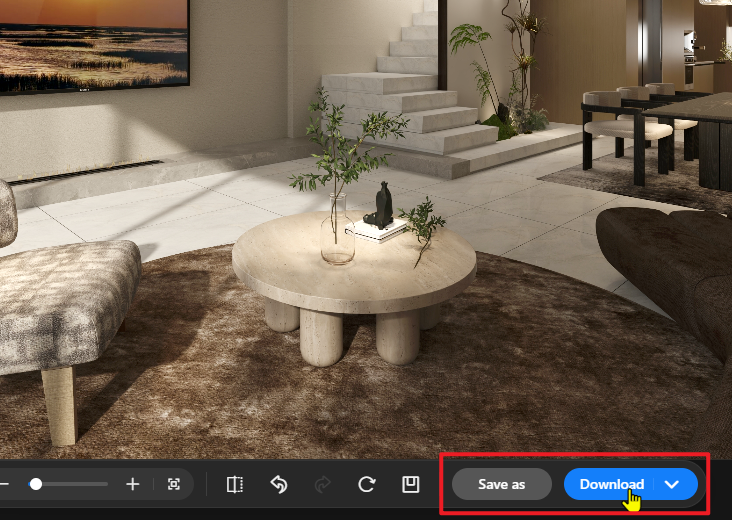Click the black sculpture on the coffee table
Screen dimensions: 732x520
pyautogui.click(x=380, y=205)
